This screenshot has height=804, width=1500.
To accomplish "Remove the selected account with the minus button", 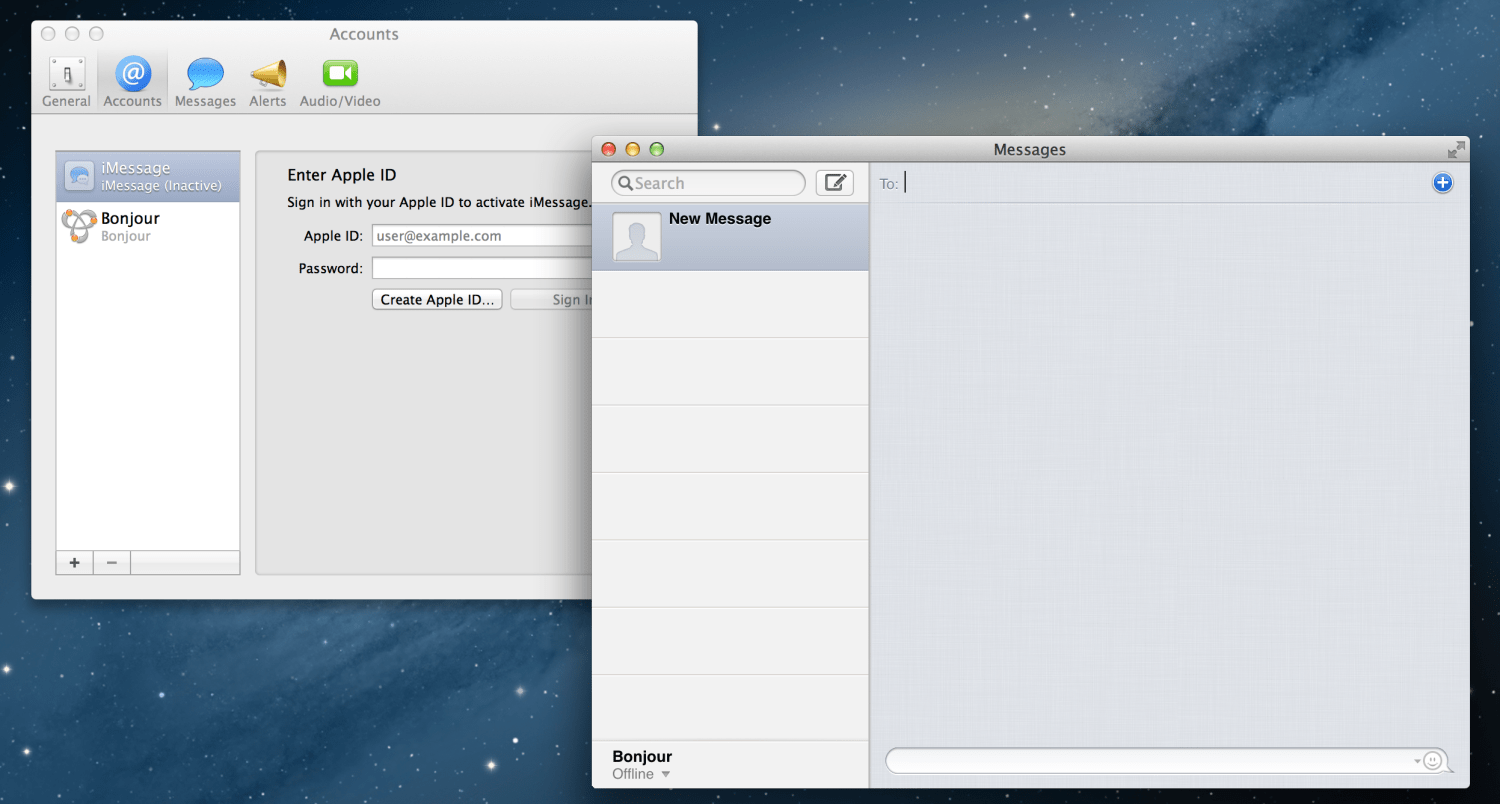I will [x=112, y=563].
